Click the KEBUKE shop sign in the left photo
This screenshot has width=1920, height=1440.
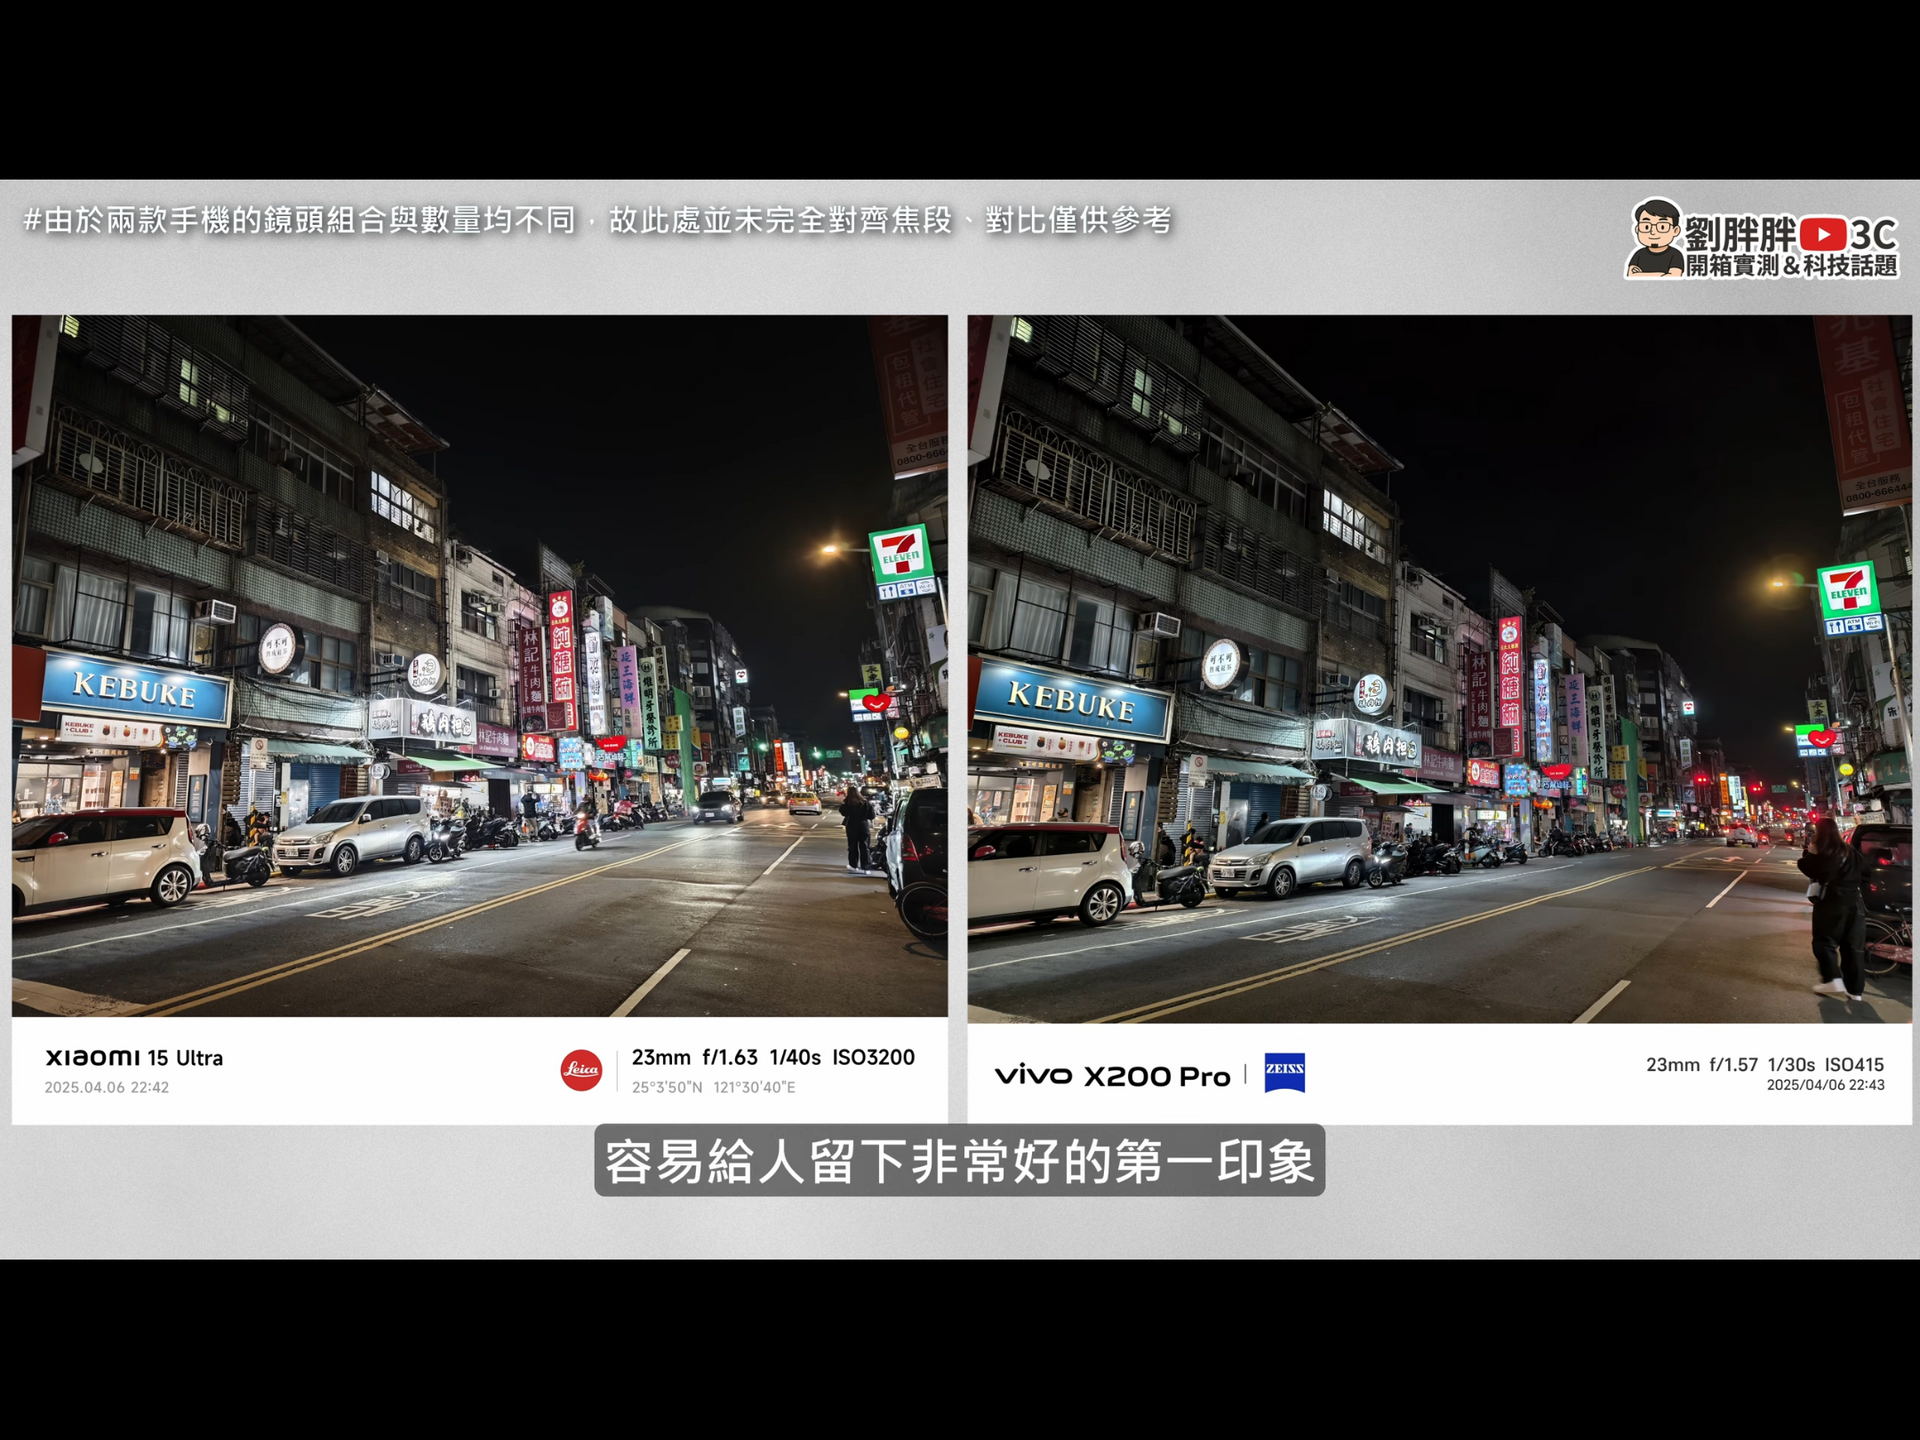pyautogui.click(x=135, y=689)
